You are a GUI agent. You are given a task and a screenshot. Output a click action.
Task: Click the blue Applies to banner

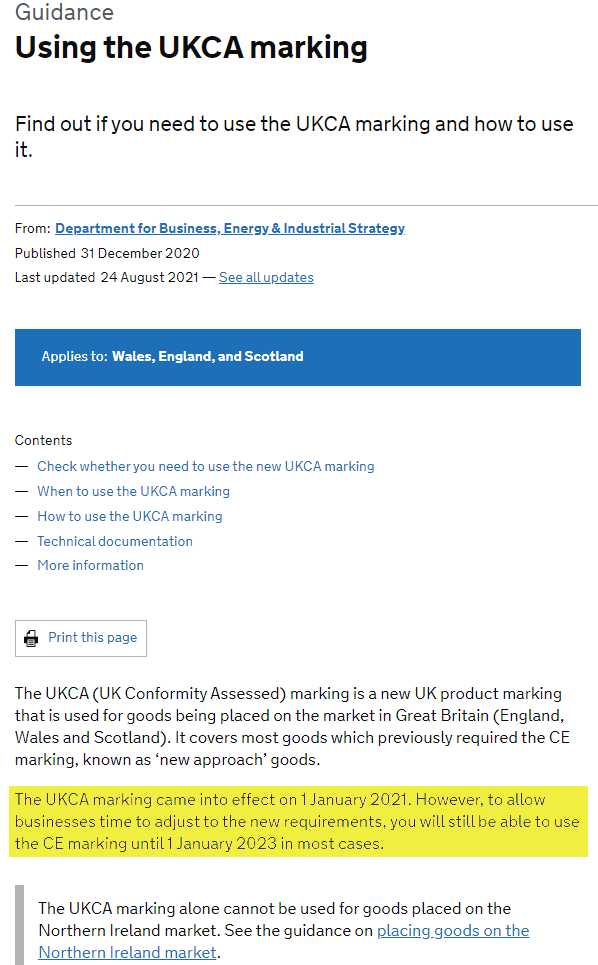(x=298, y=357)
